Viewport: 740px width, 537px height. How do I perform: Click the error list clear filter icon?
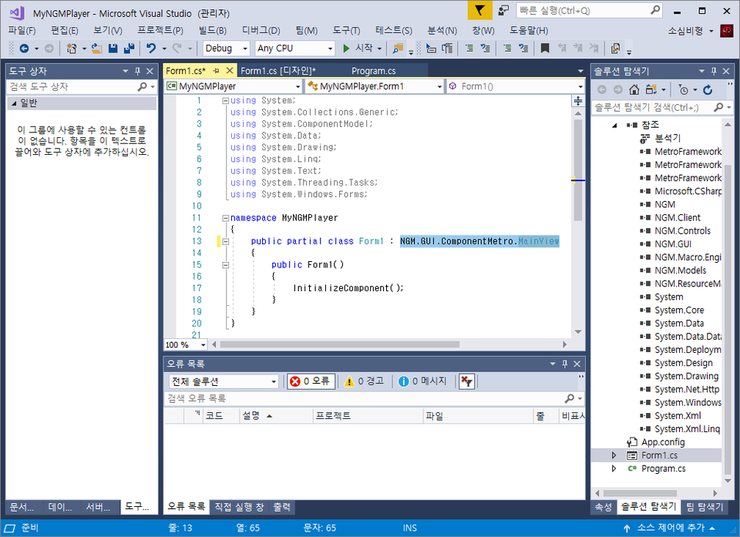click(467, 381)
